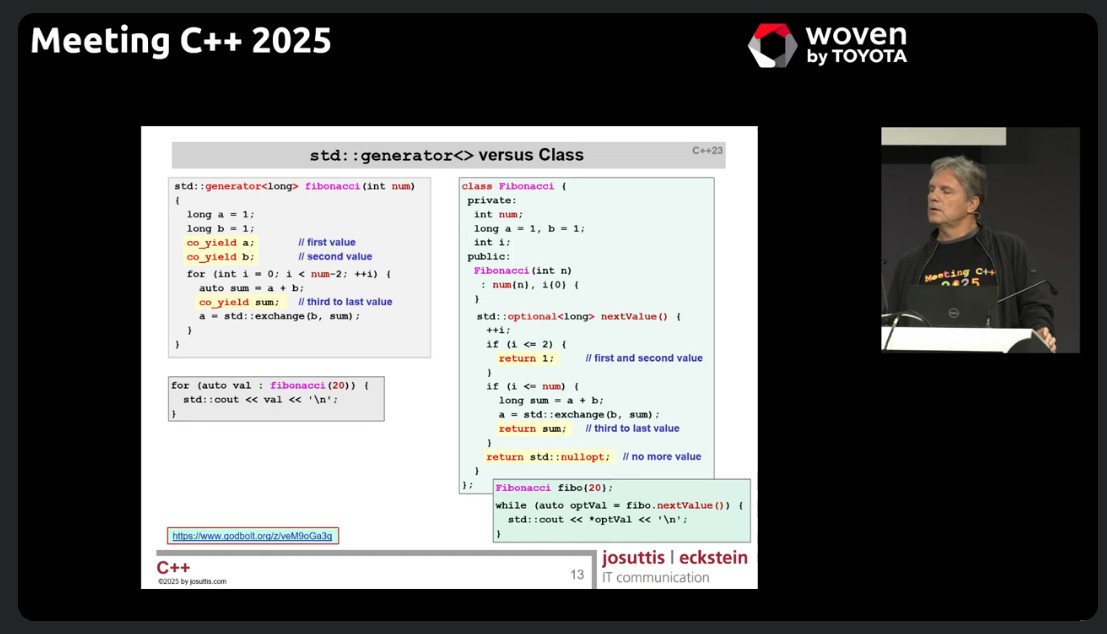Click the presenter webcam video thumbnail
Screen dimensions: 1107x634
(979, 239)
